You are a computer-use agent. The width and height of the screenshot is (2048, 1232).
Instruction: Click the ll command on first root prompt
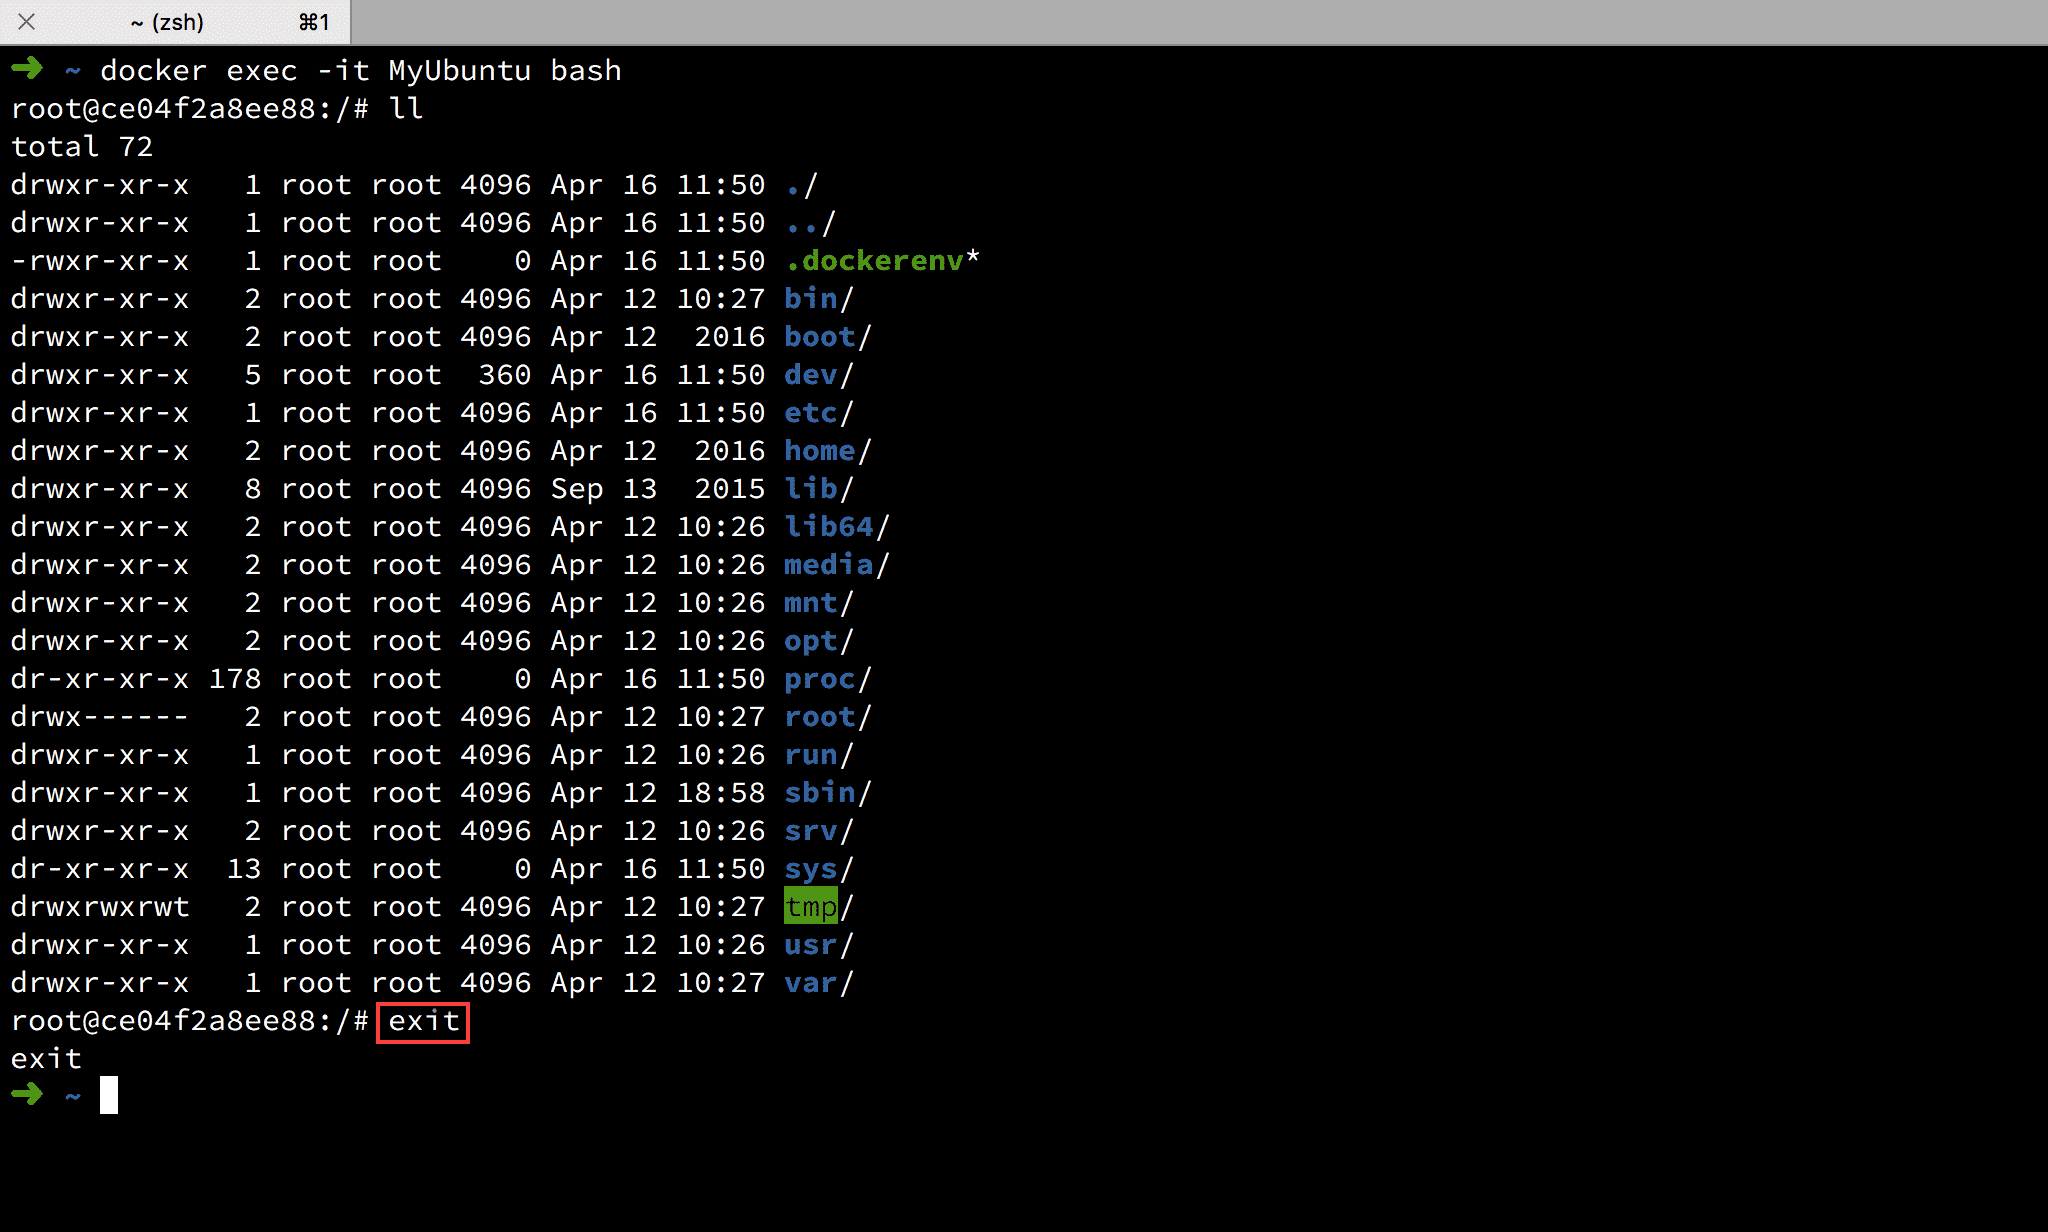(406, 109)
